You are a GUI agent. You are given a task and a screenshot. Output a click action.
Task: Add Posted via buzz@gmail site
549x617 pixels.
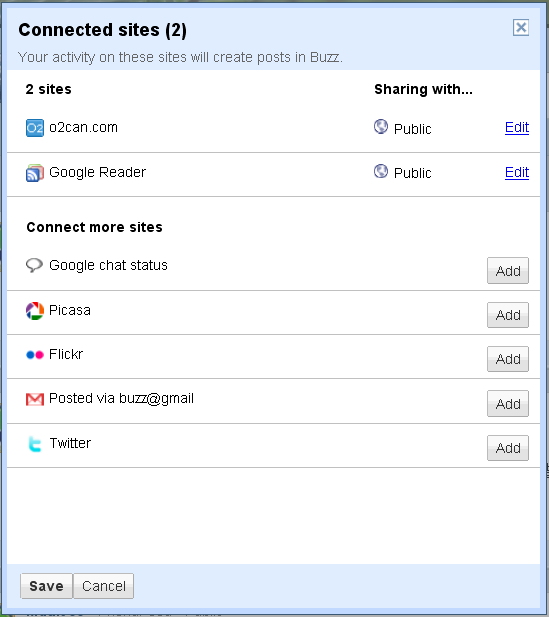tap(508, 403)
